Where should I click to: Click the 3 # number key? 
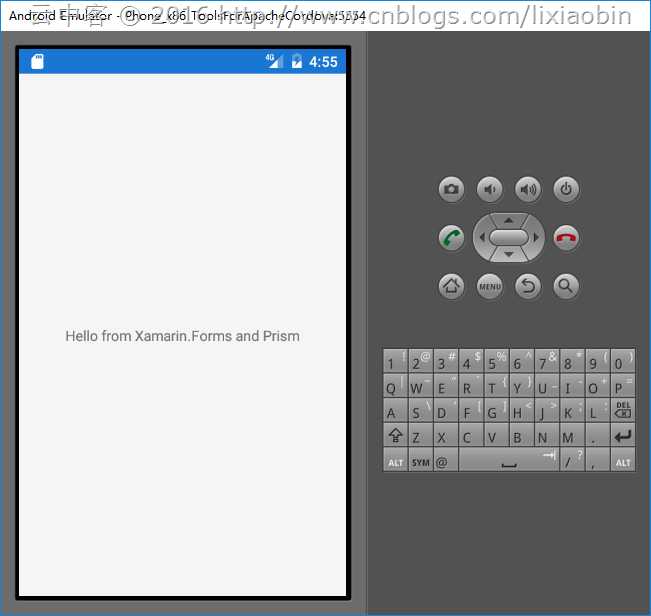coord(445,361)
